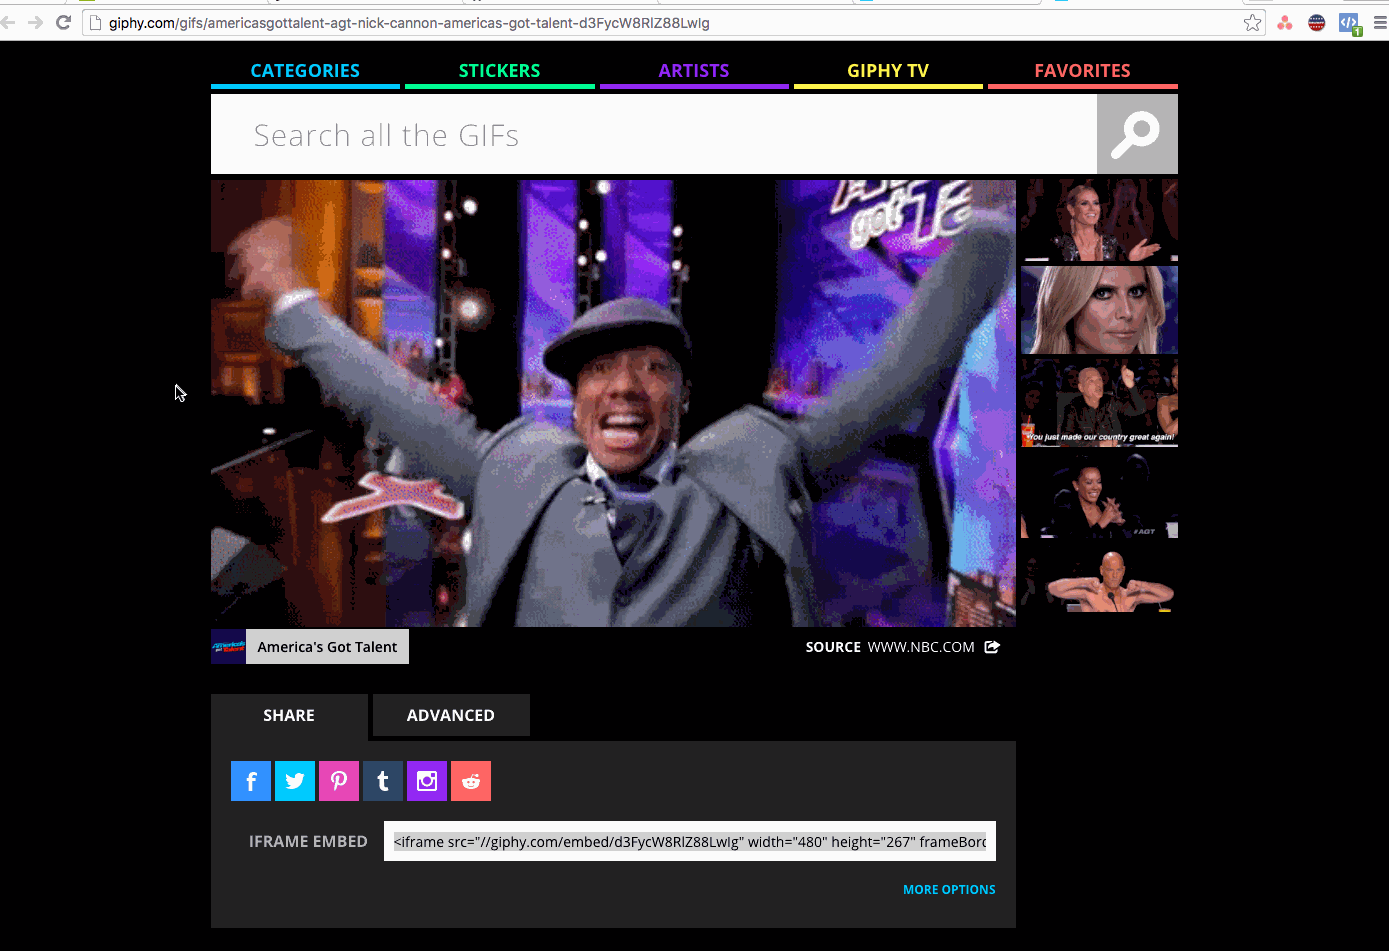This screenshot has width=1389, height=951.
Task: Open the laughing woman #AGT thumbnail
Action: click(1099, 494)
